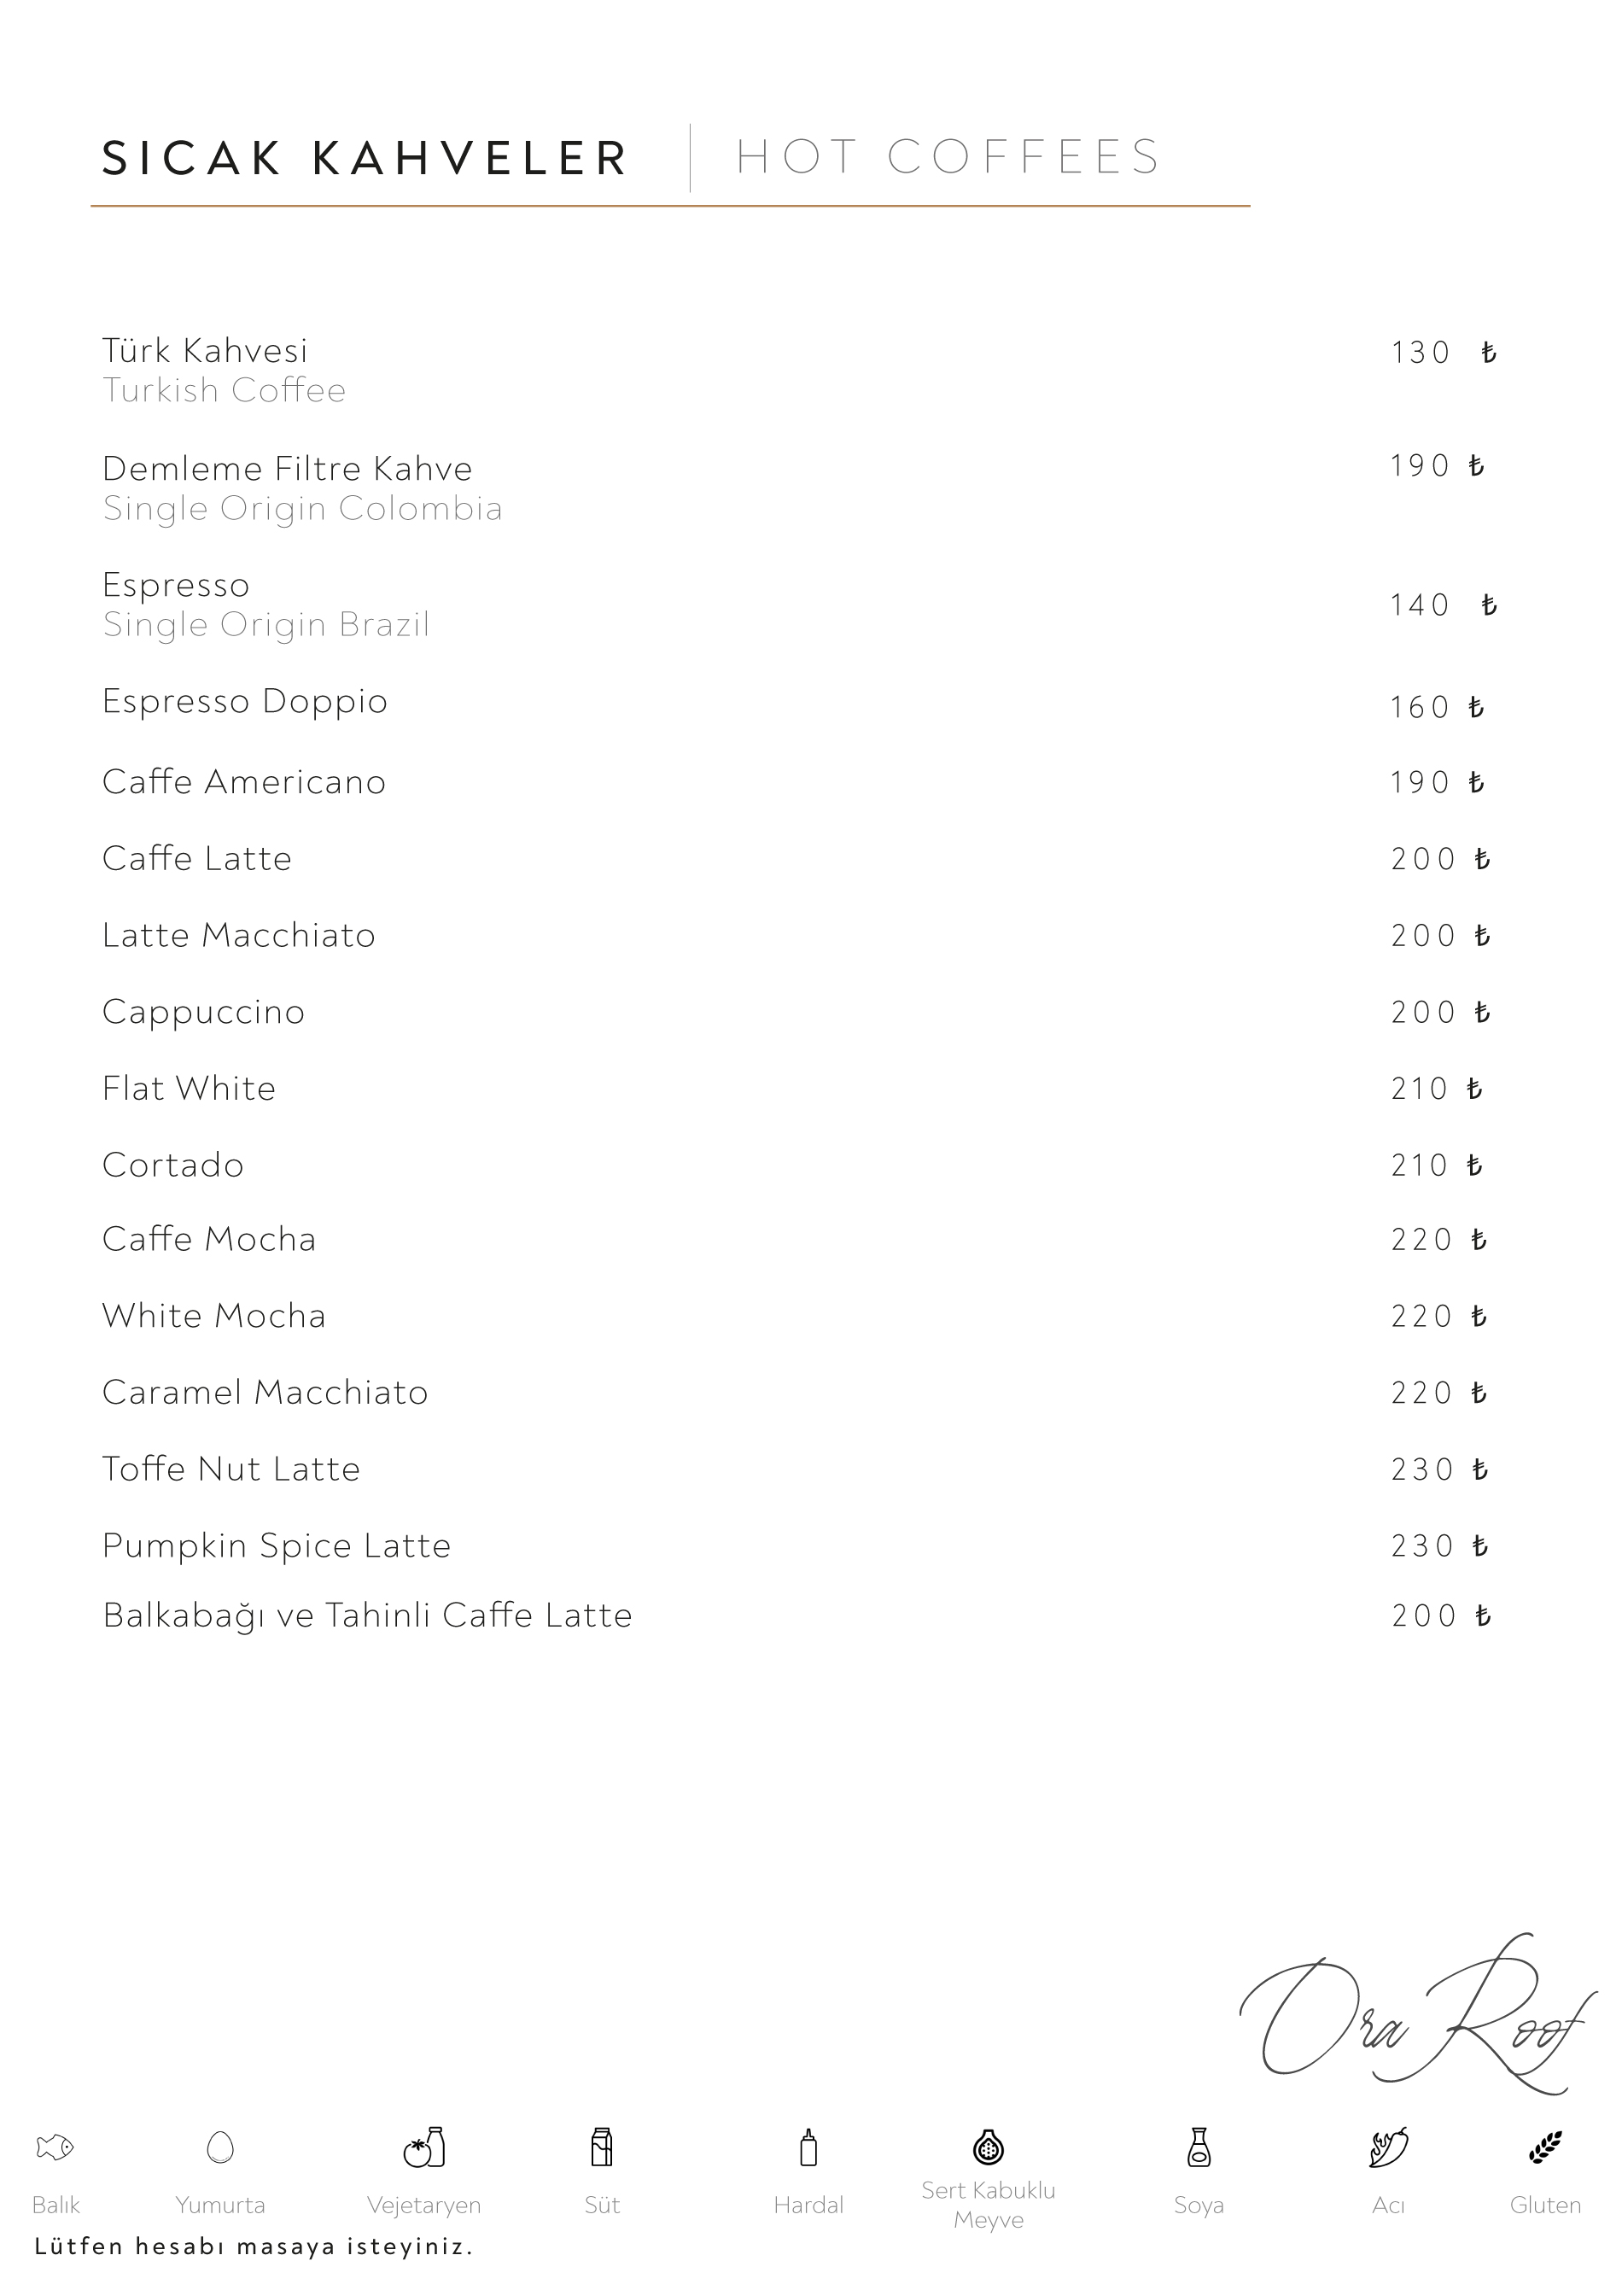Click the Gluten wheat icon
This screenshot has width=1622, height=2296.
[1545, 2147]
